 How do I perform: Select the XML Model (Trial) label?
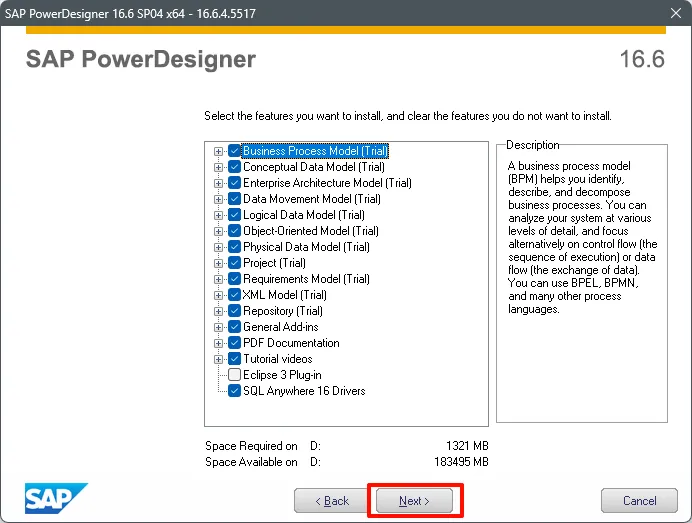[x=285, y=295]
